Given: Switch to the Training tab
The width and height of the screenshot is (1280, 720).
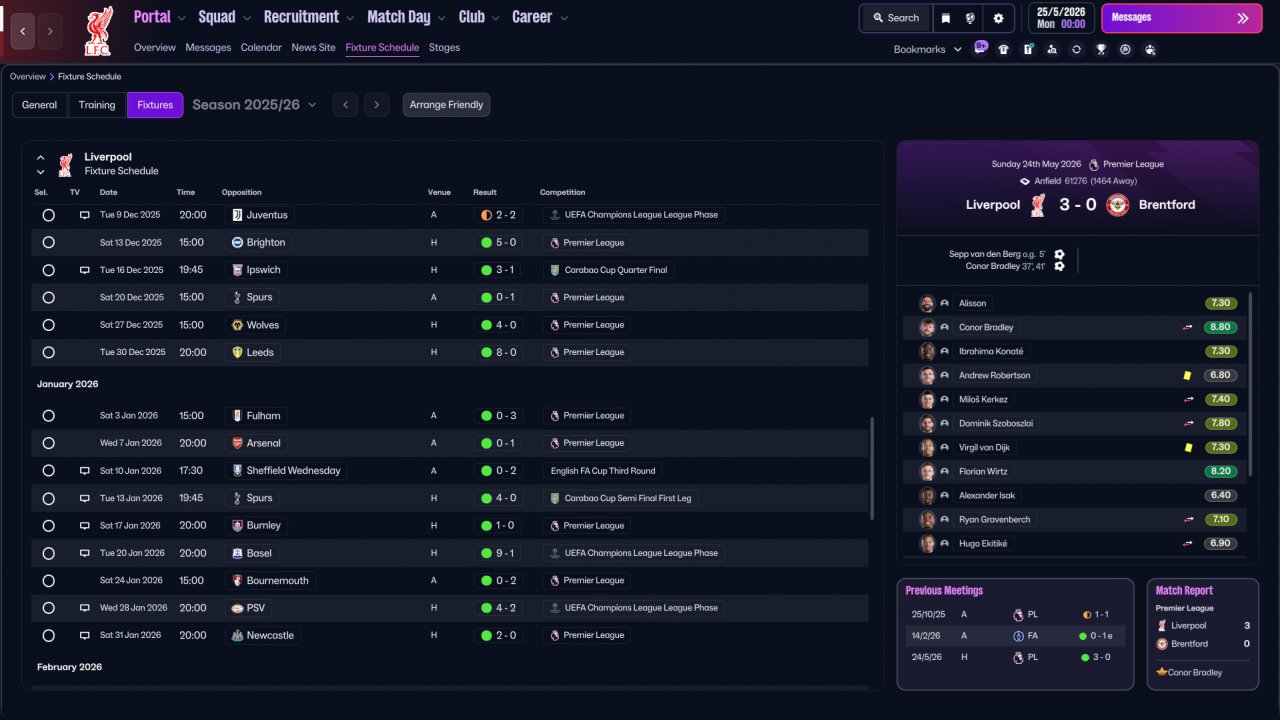Looking at the screenshot, I should 97,105.
